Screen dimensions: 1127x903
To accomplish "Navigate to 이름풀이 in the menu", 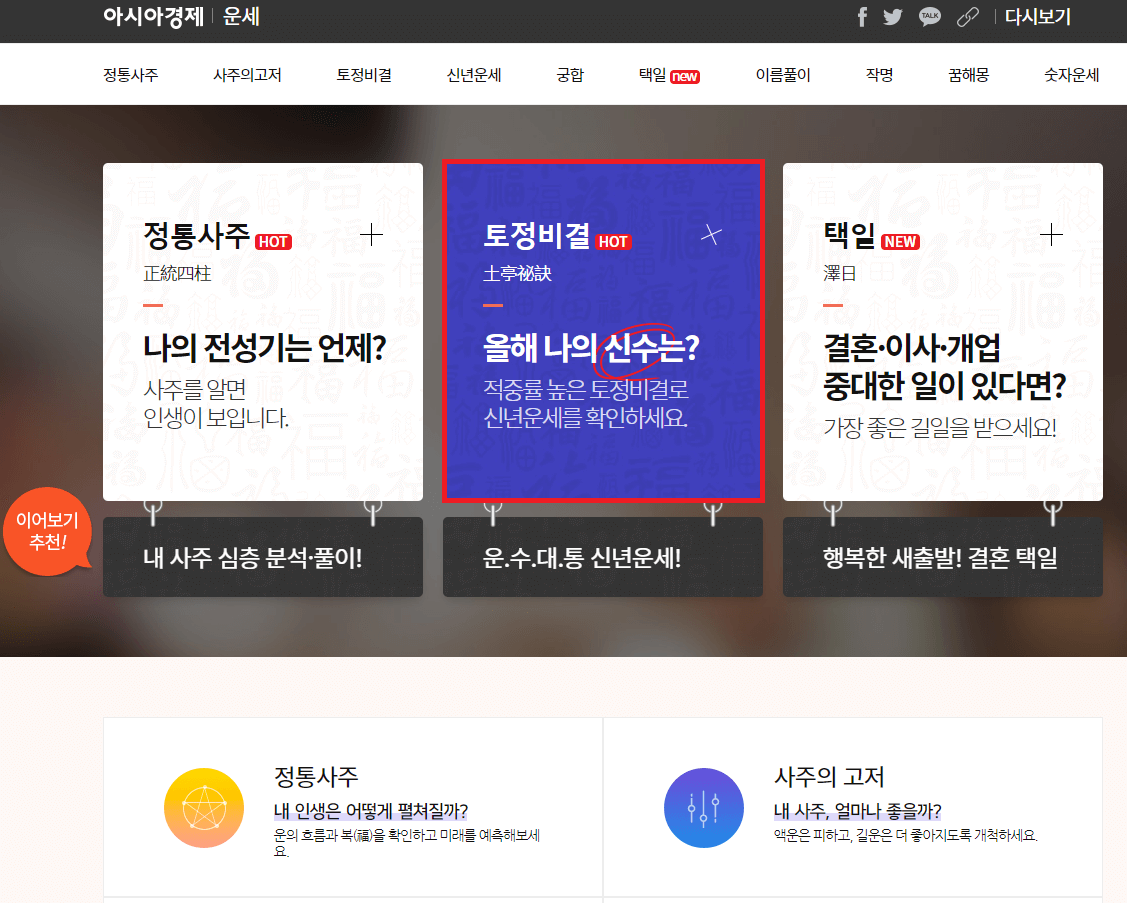I will pos(782,74).
